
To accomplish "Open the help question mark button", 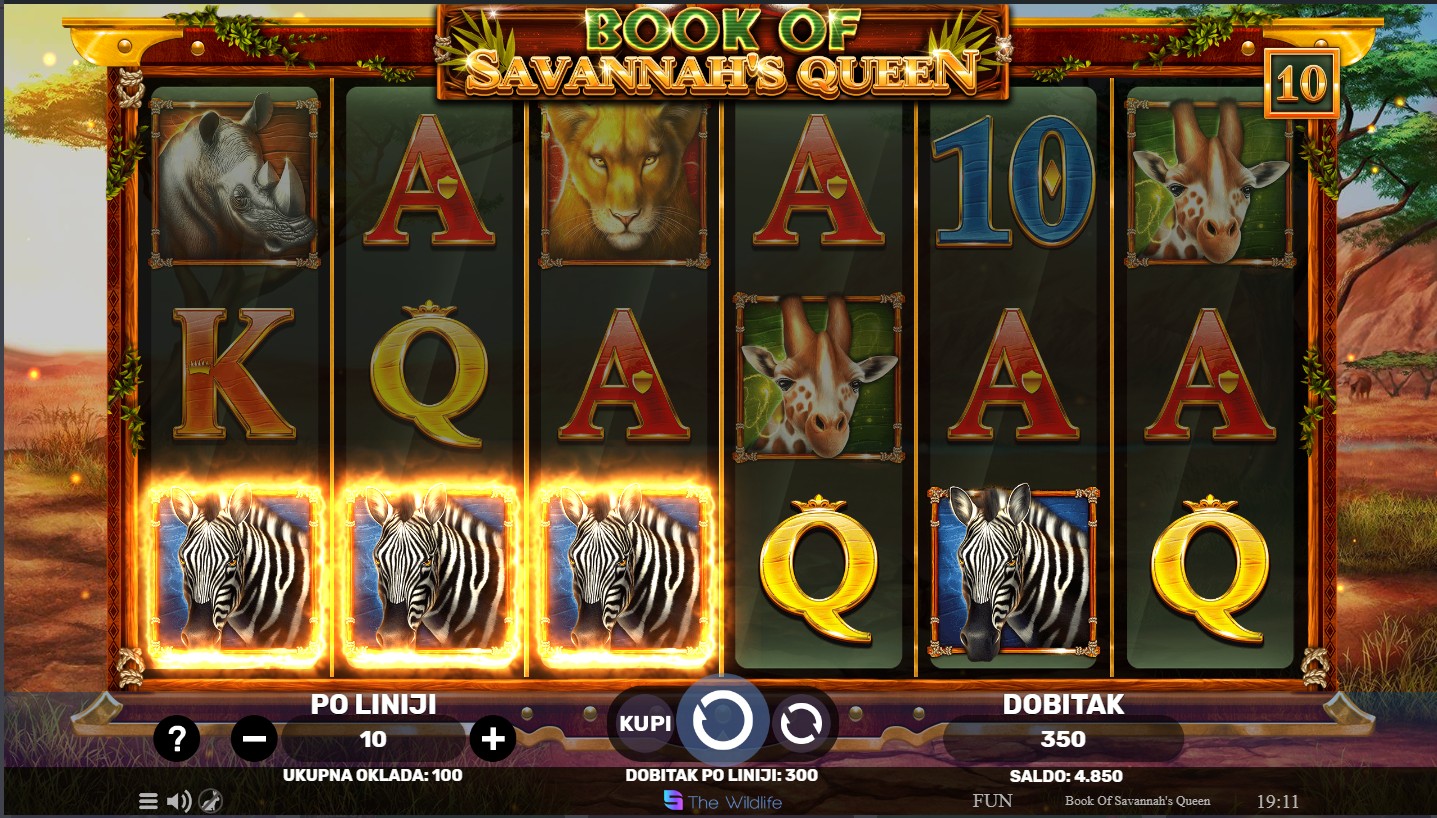I will pos(177,740).
